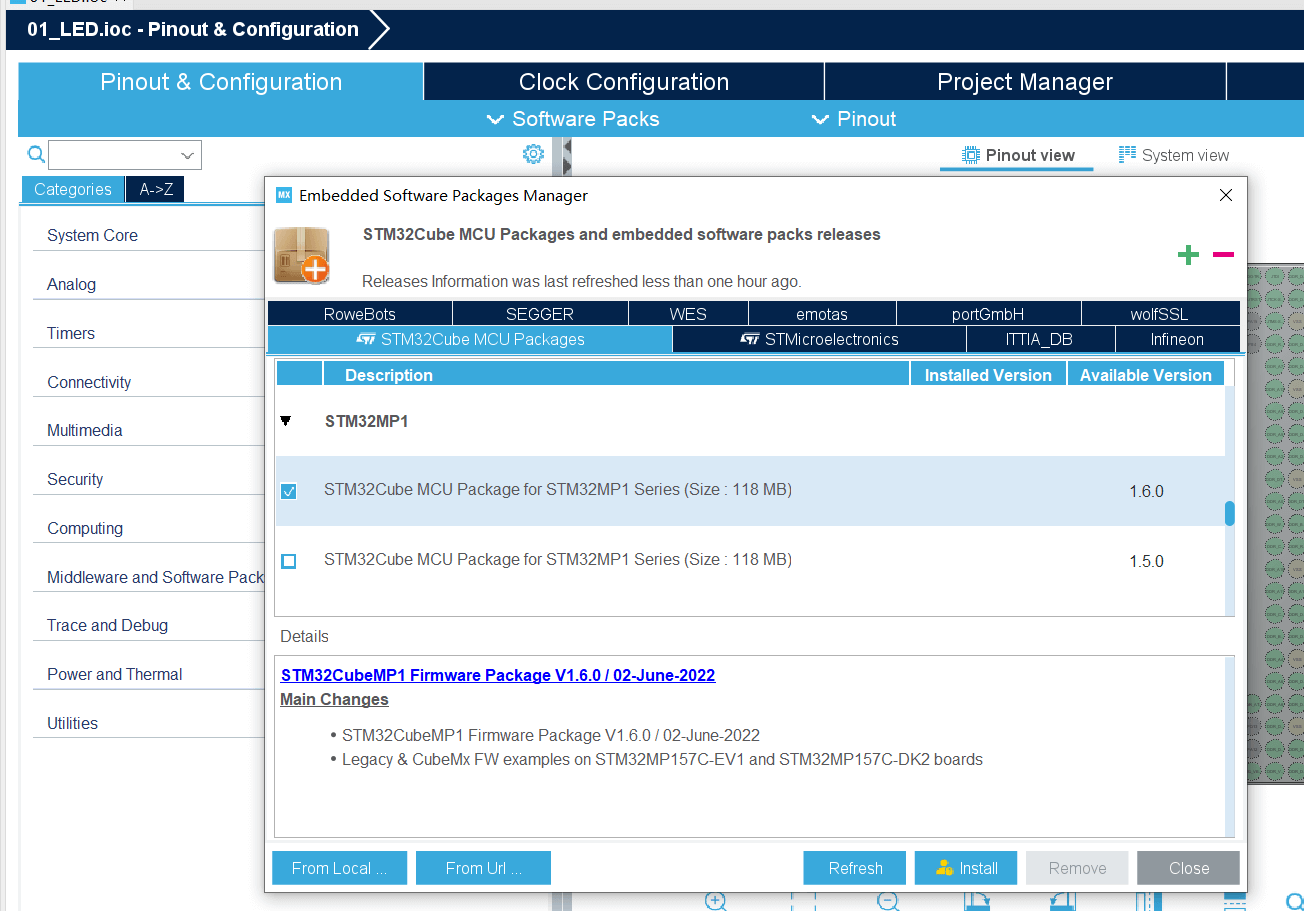This screenshot has width=1304, height=911.
Task: Click the Available Version column header
Action: pyautogui.click(x=1146, y=375)
